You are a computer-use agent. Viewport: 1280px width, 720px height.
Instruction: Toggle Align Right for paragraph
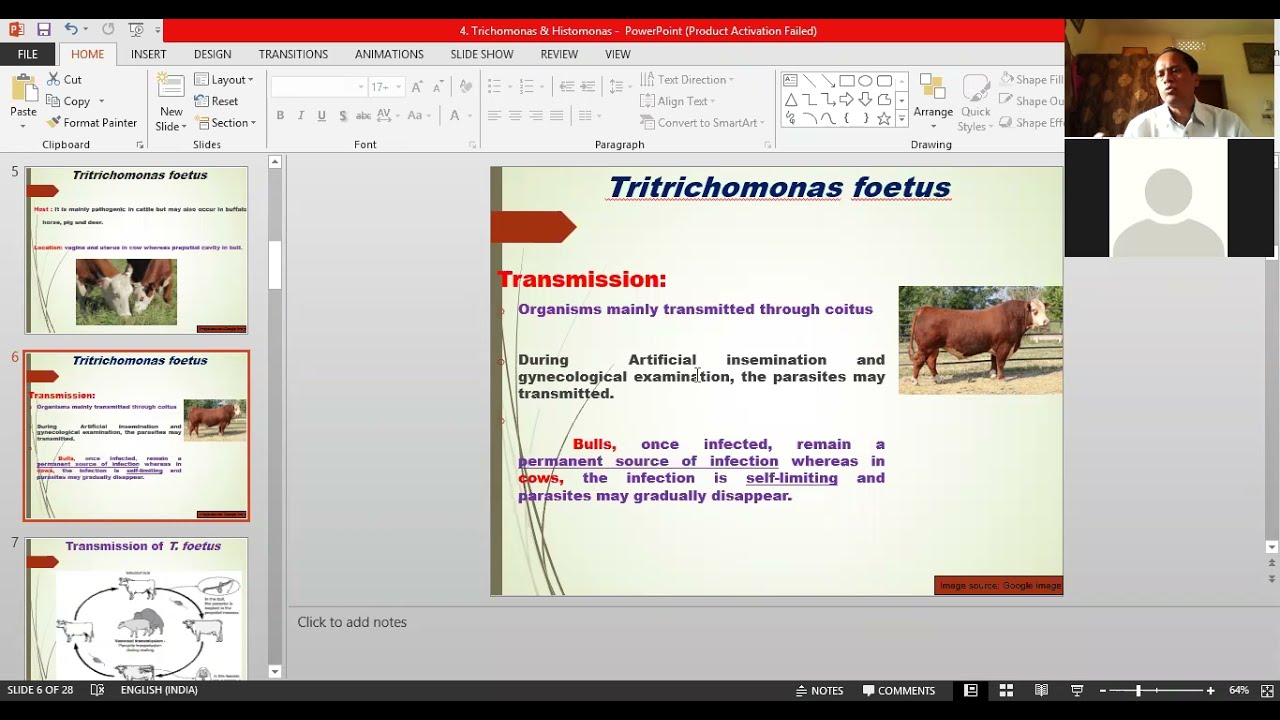pos(536,116)
